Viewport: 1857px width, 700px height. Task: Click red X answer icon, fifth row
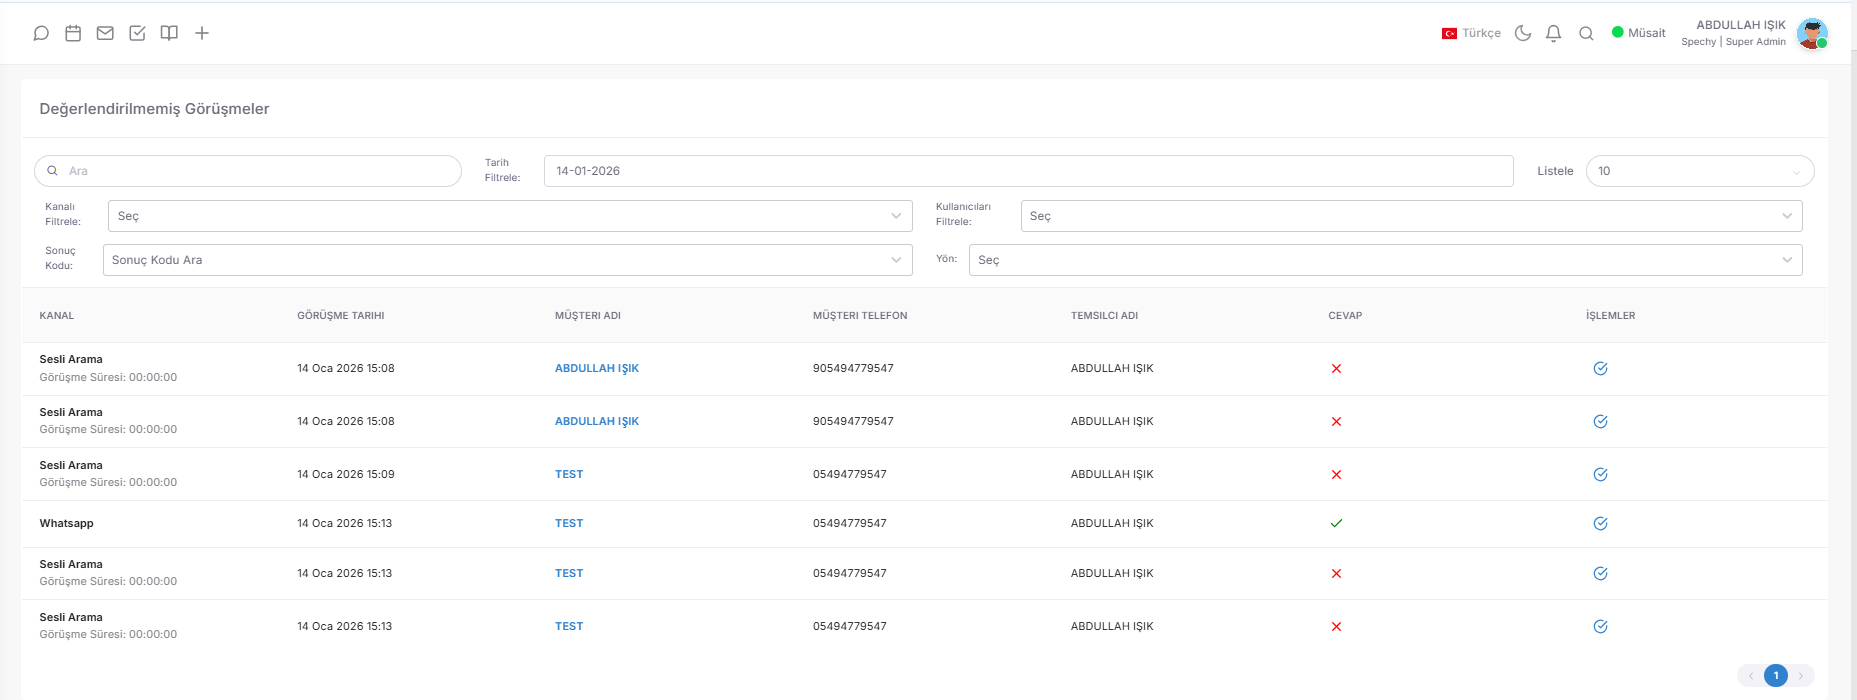pos(1336,574)
